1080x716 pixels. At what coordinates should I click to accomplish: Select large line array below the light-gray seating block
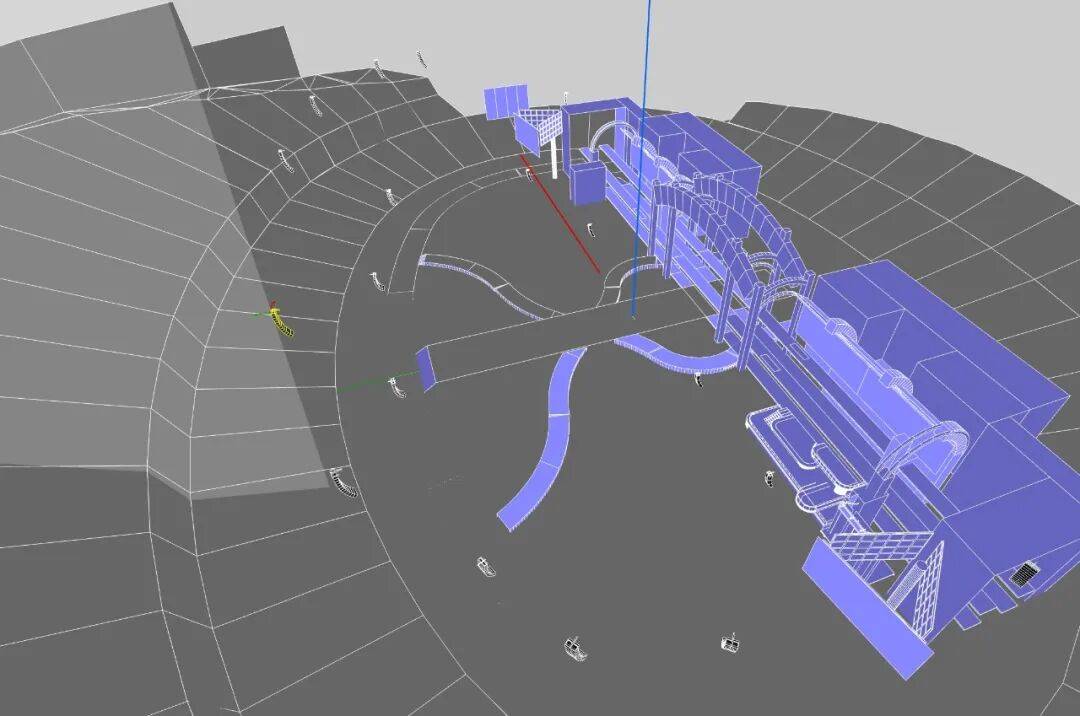[x=344, y=483]
